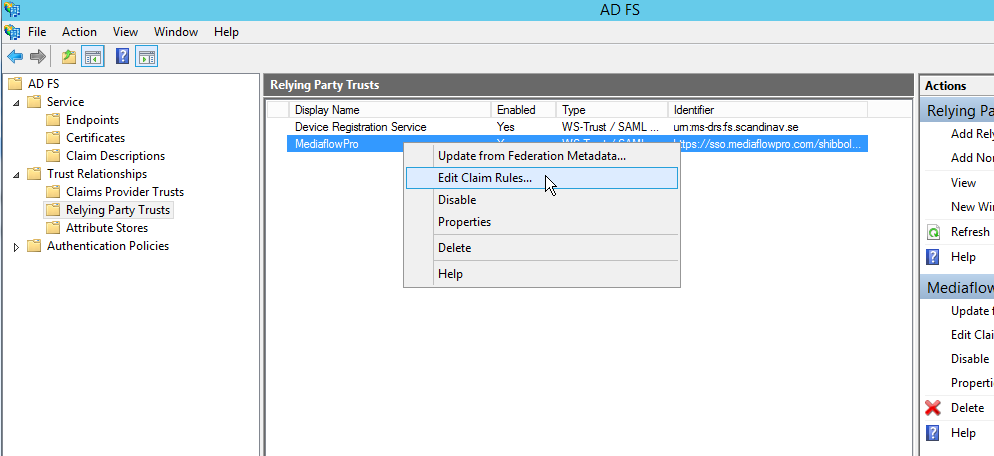This screenshot has width=994, height=456.
Task: Click the Up one level folder icon
Action: point(69,57)
